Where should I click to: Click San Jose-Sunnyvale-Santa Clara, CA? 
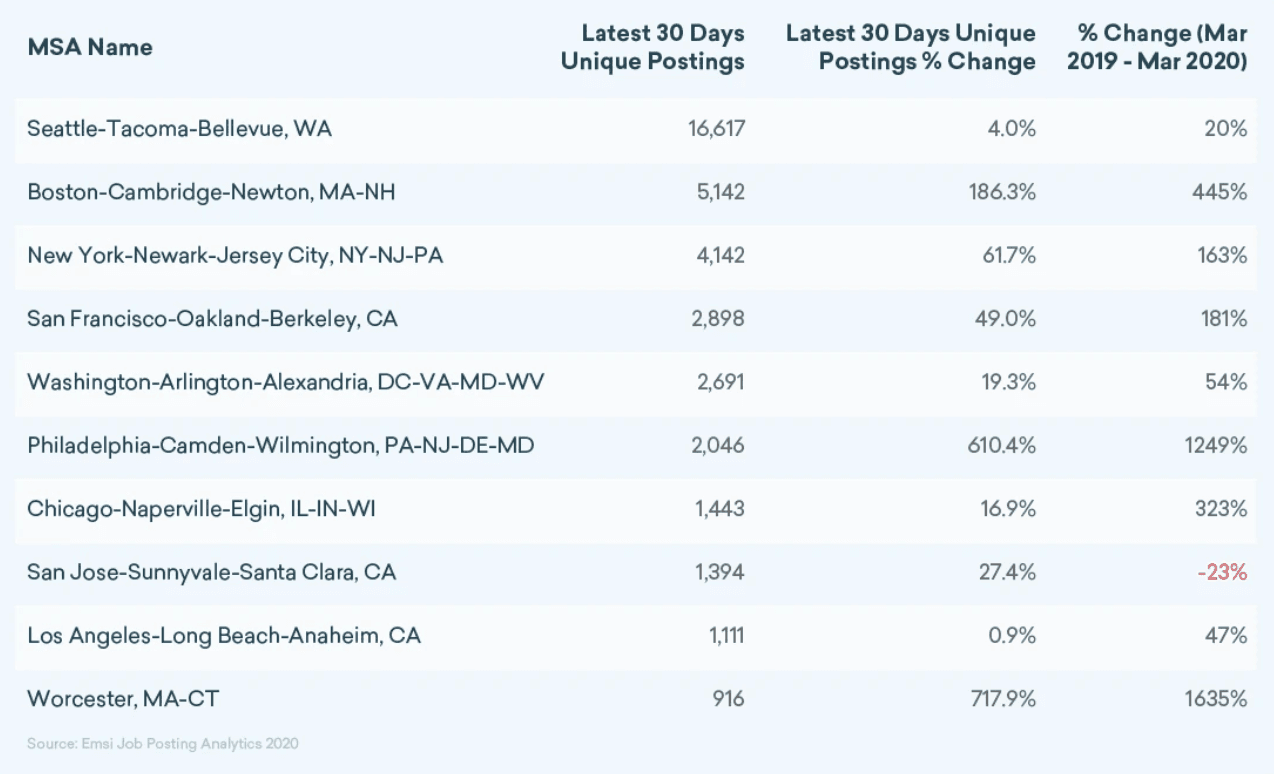(211, 572)
